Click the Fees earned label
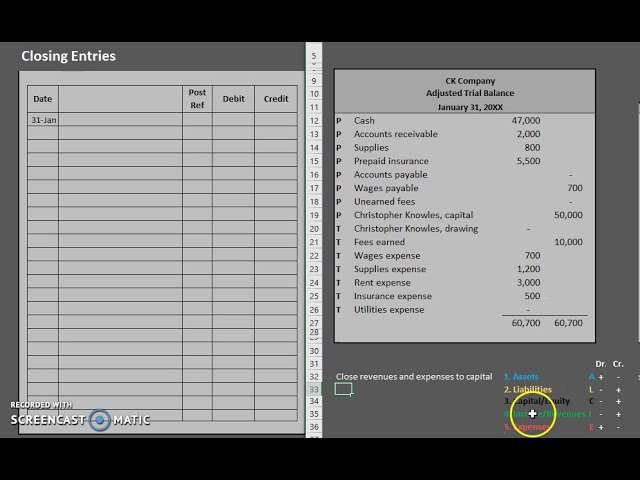 [x=379, y=242]
